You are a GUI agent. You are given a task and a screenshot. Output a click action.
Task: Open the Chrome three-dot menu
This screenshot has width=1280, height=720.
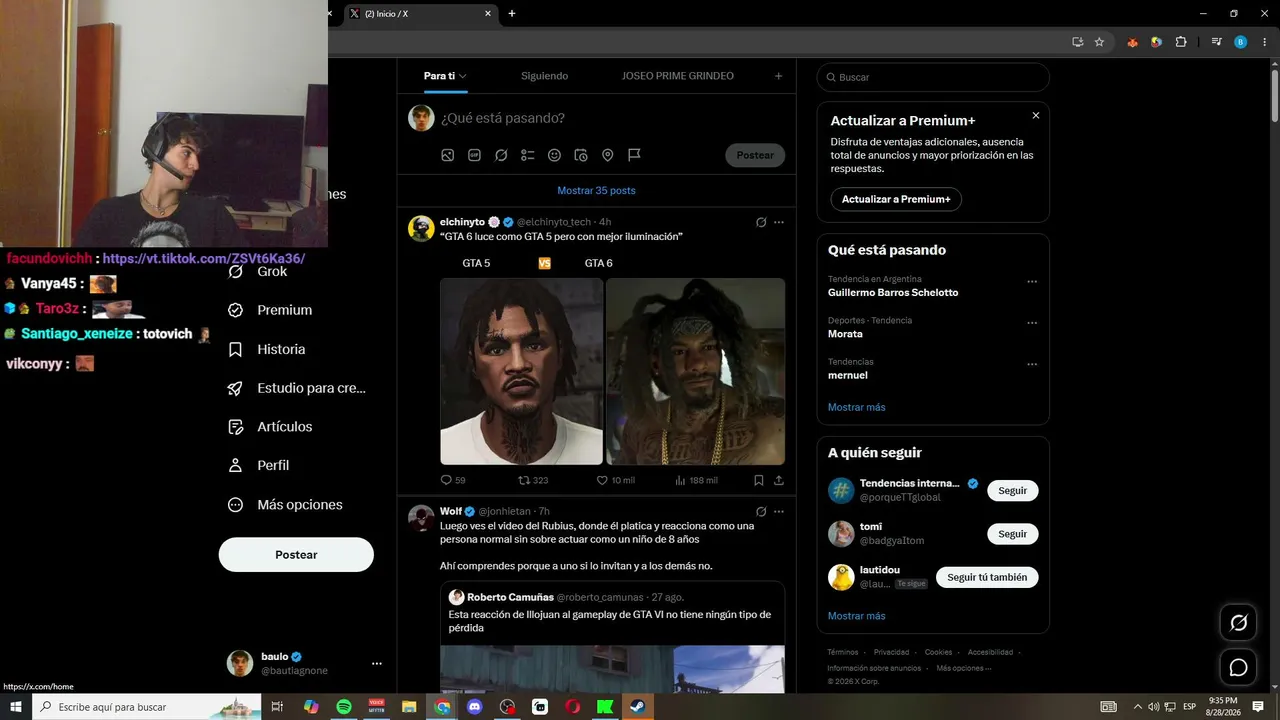tap(1264, 42)
